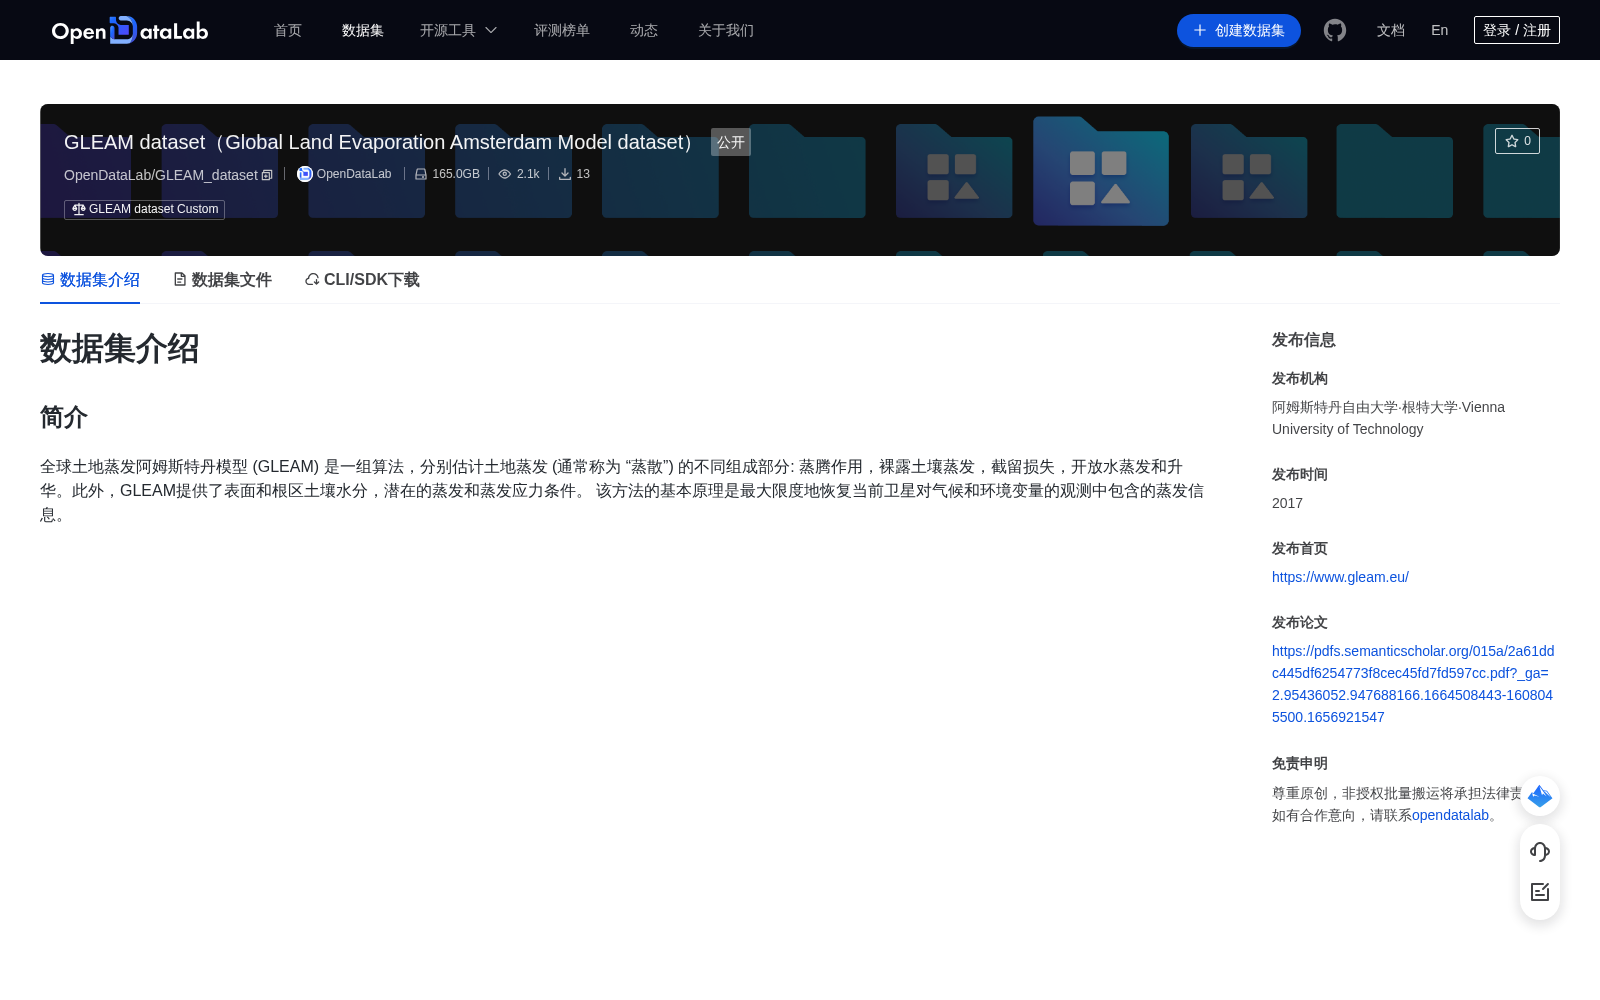Click the blue bird floating icon

pos(1540,796)
